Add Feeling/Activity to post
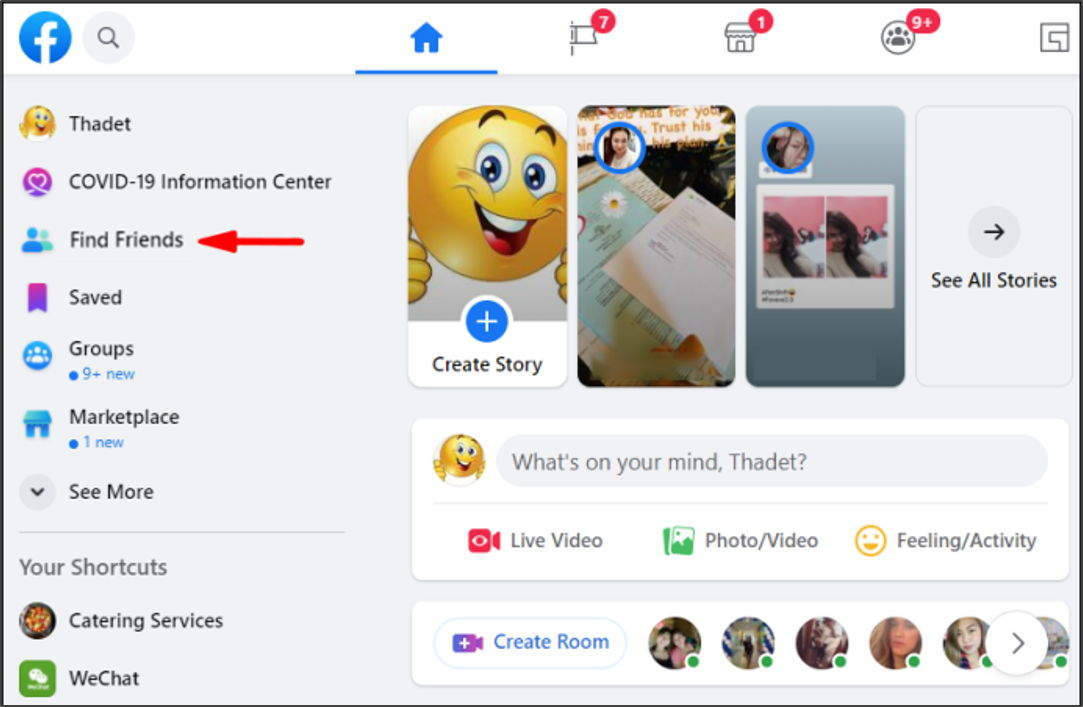 (946, 541)
